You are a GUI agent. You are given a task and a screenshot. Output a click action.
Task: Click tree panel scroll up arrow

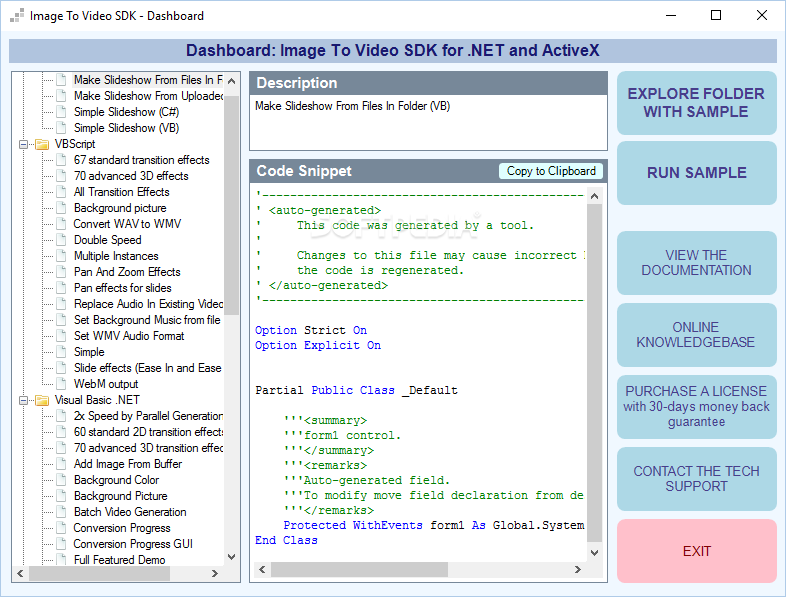pos(232,81)
